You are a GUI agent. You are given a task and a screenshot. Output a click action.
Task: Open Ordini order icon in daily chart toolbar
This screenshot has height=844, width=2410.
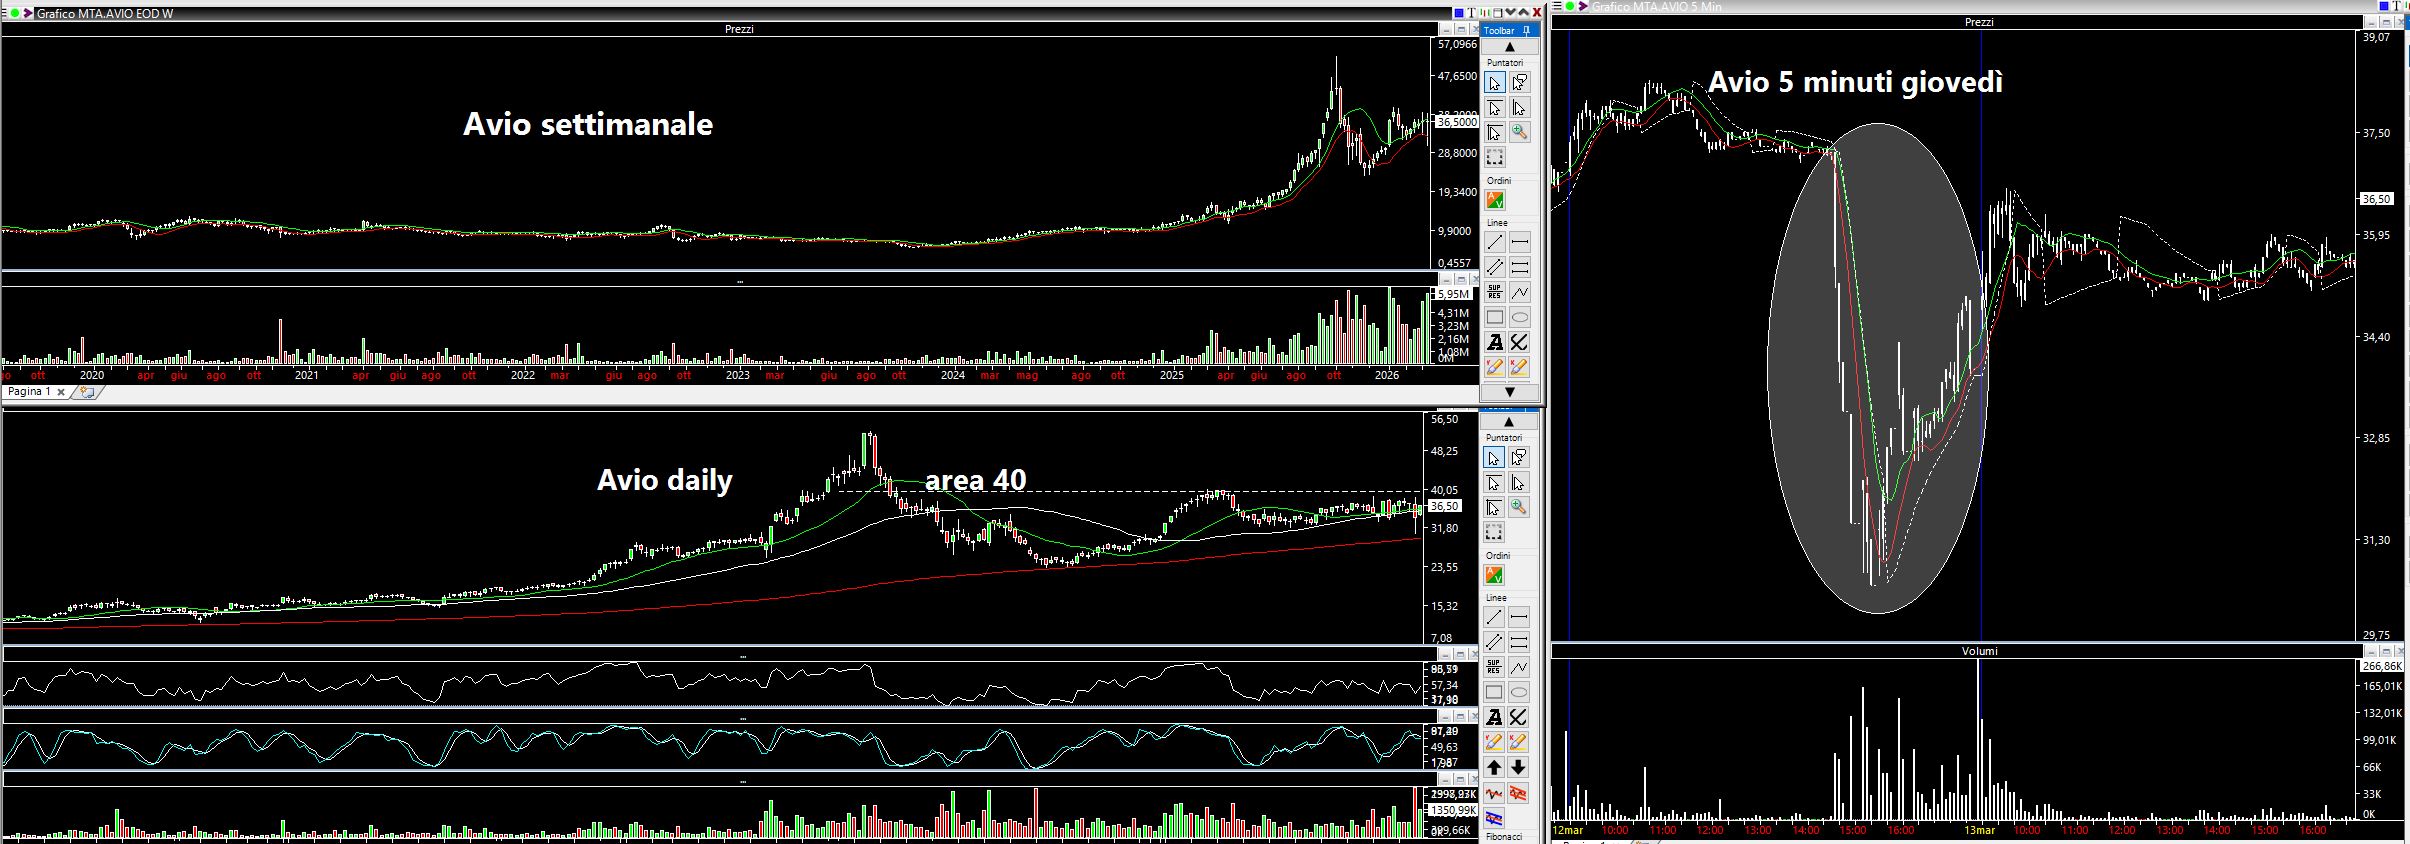coord(1493,575)
